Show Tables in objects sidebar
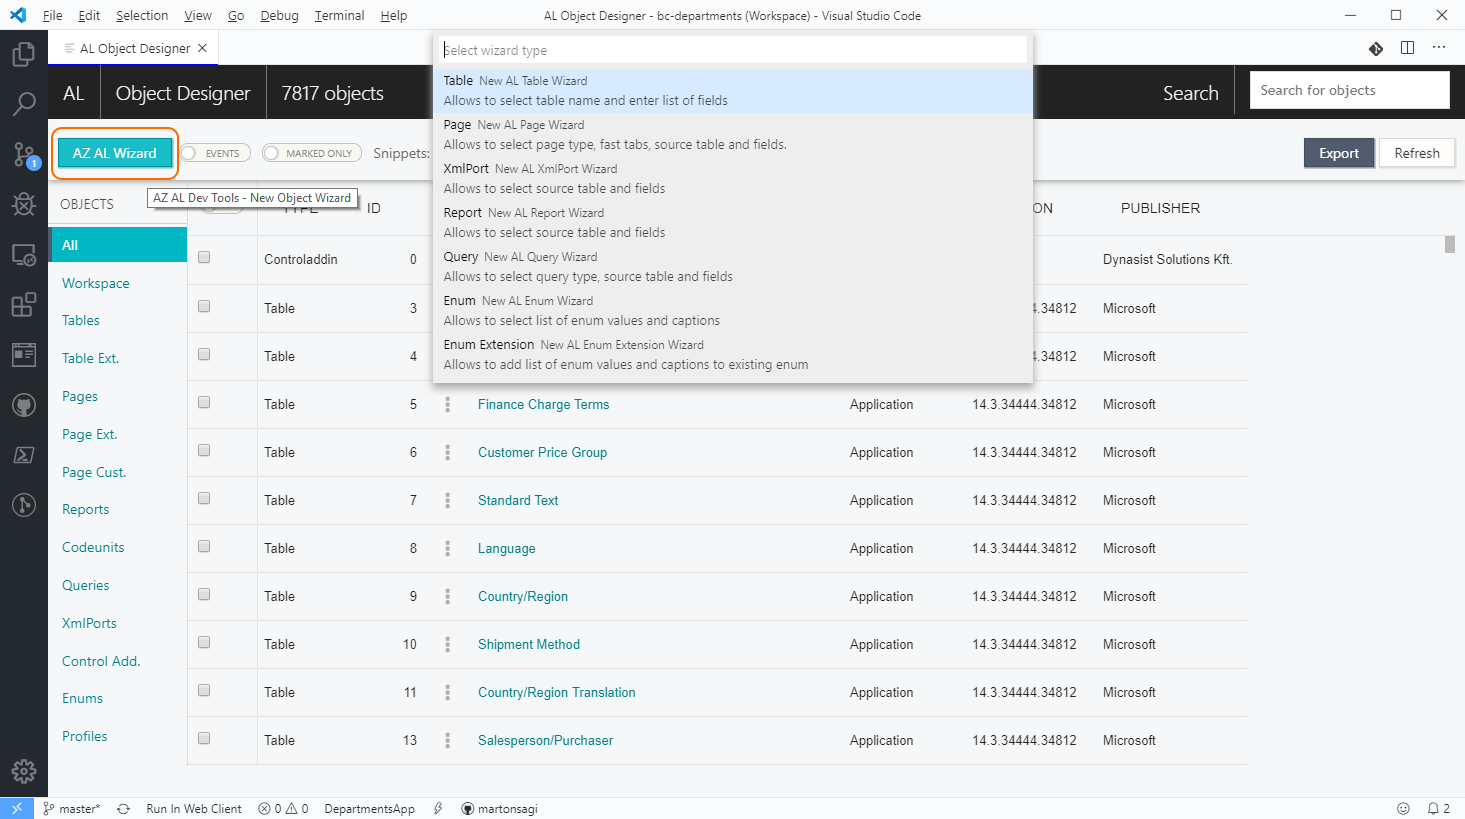 (x=81, y=320)
